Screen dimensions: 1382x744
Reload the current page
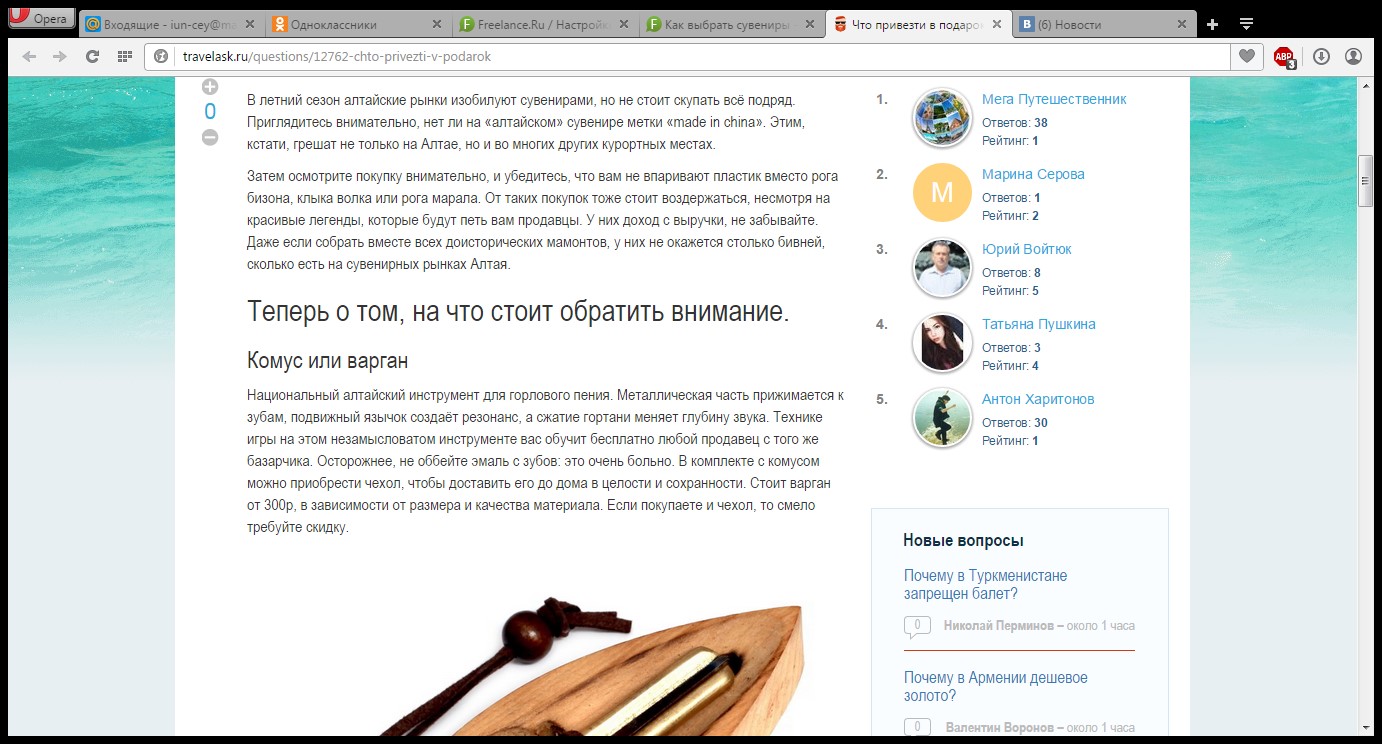click(x=92, y=57)
